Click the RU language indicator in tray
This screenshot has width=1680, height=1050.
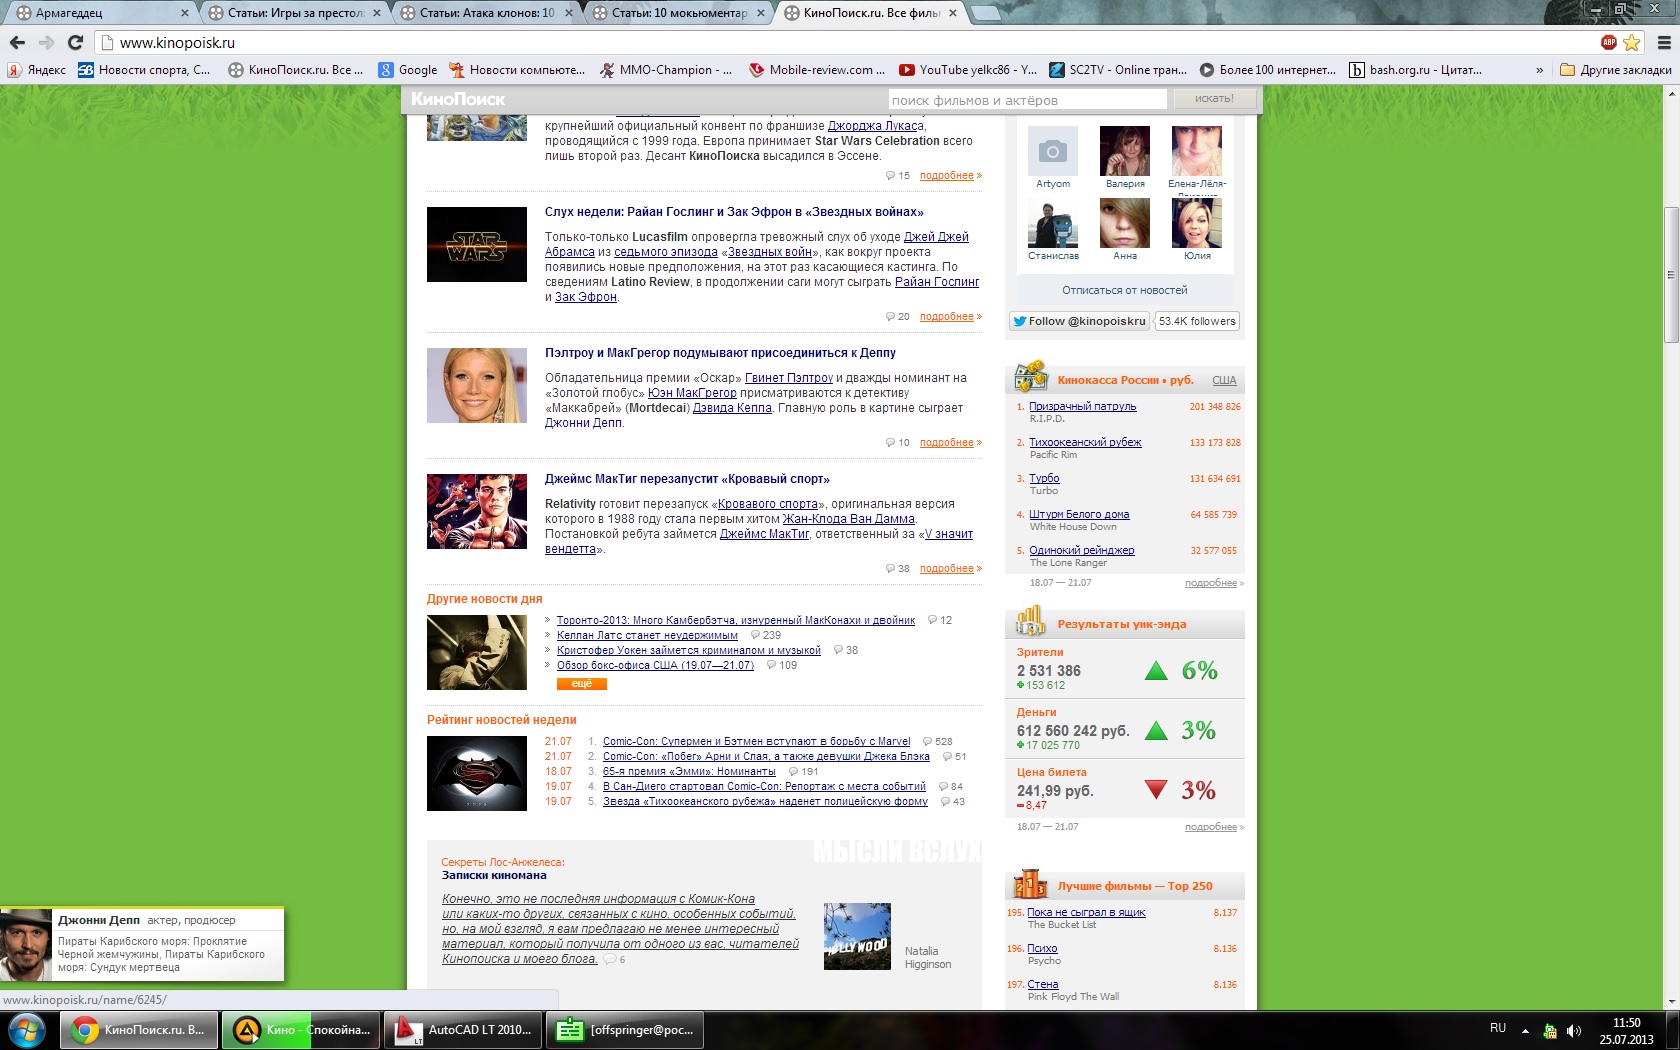point(1498,1028)
